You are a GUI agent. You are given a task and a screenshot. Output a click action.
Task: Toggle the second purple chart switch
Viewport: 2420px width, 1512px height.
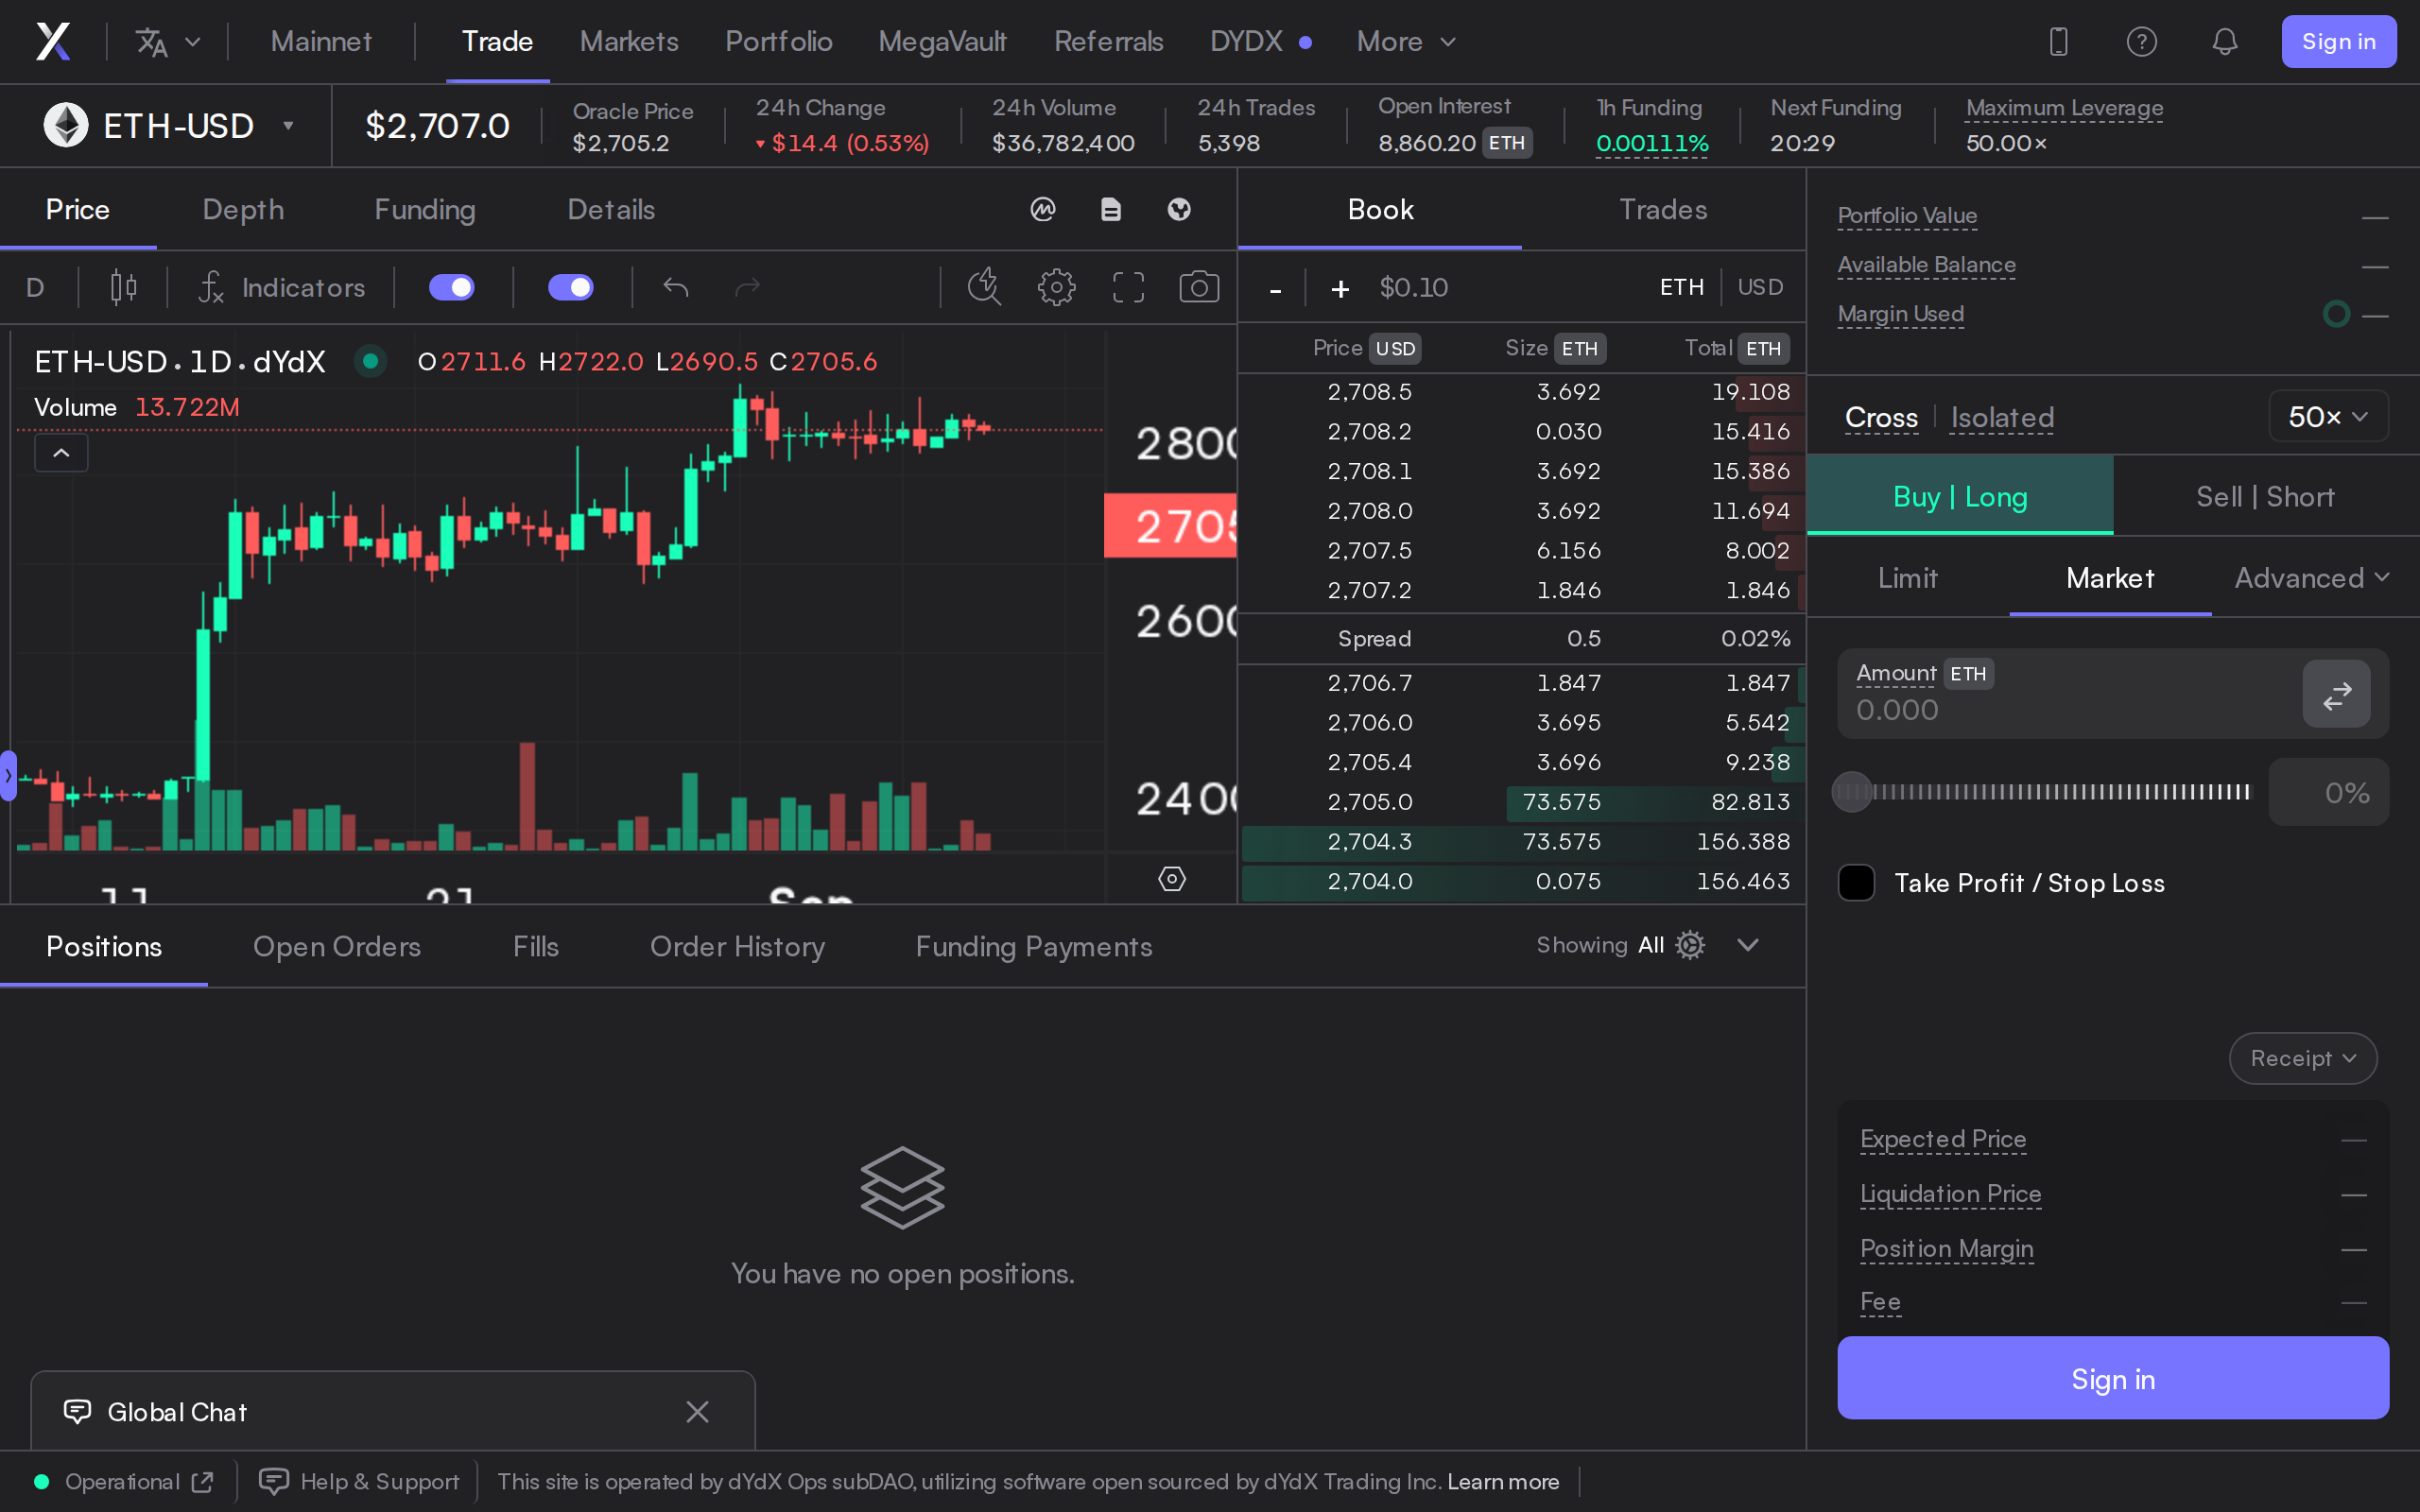571,288
